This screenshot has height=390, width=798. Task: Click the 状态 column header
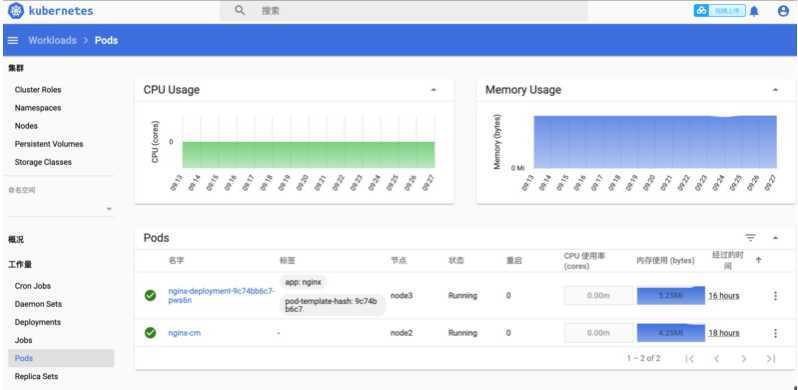click(456, 260)
